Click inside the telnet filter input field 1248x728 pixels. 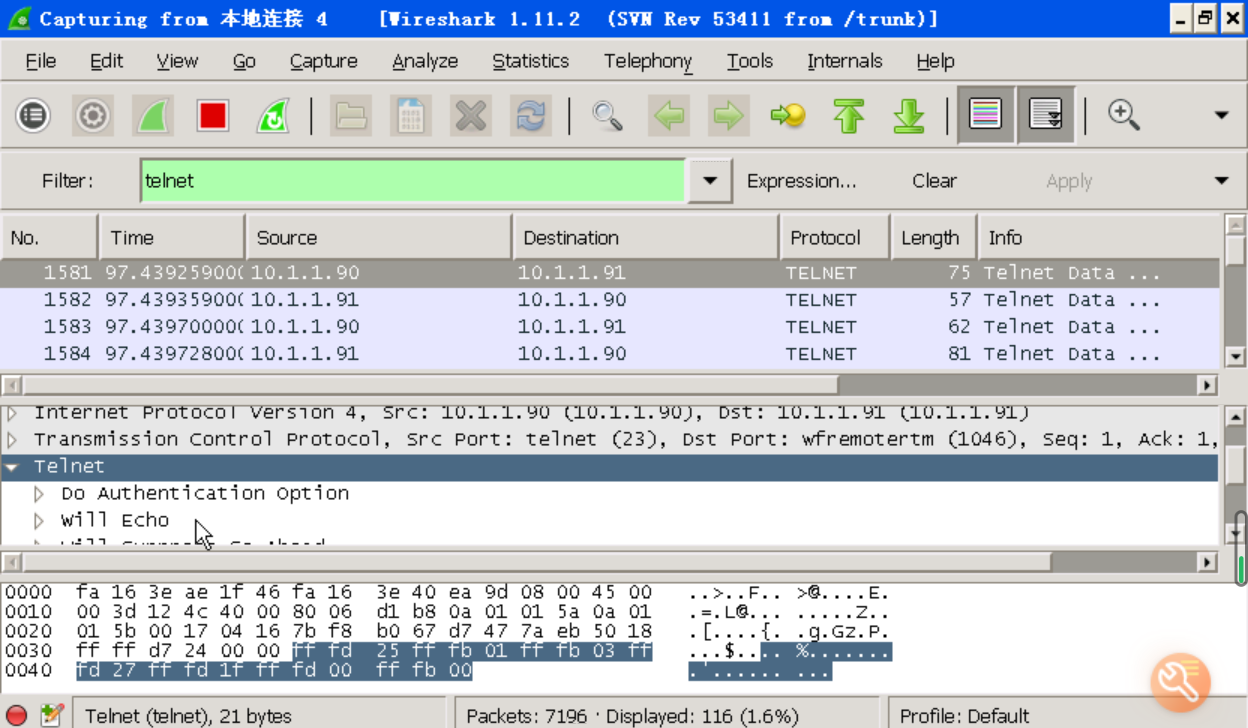click(410, 181)
